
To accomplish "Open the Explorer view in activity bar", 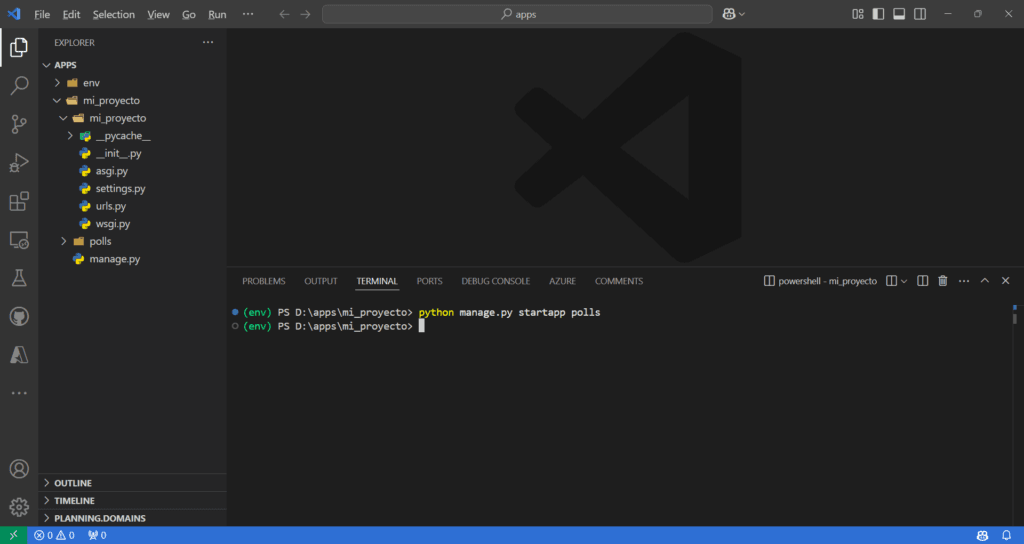I will 19,47.
